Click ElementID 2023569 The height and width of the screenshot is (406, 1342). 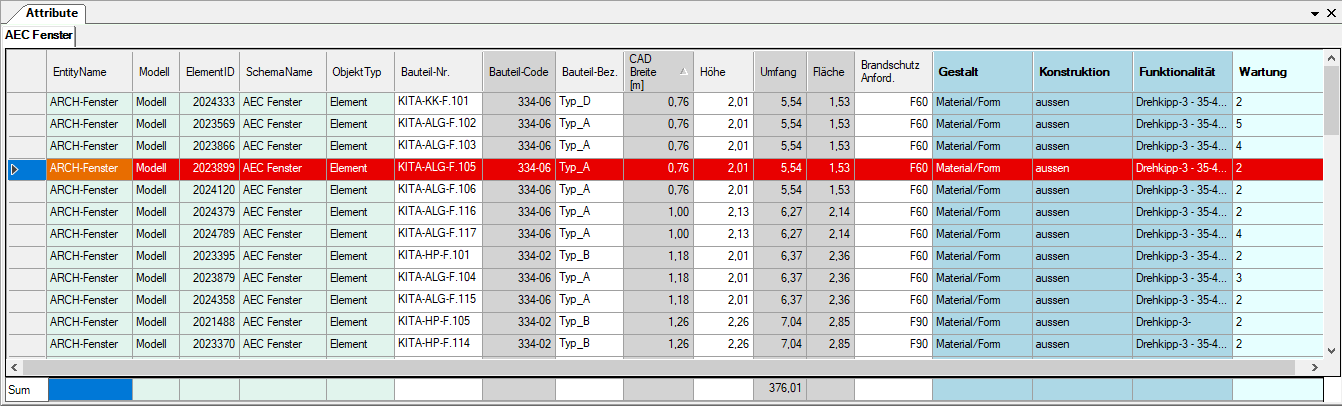(210, 125)
